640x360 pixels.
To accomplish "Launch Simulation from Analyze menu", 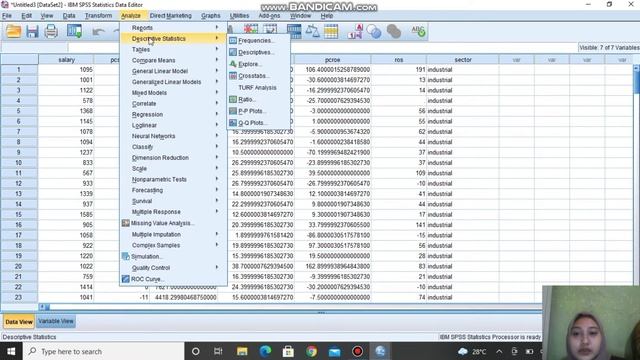I will [x=173, y=257].
